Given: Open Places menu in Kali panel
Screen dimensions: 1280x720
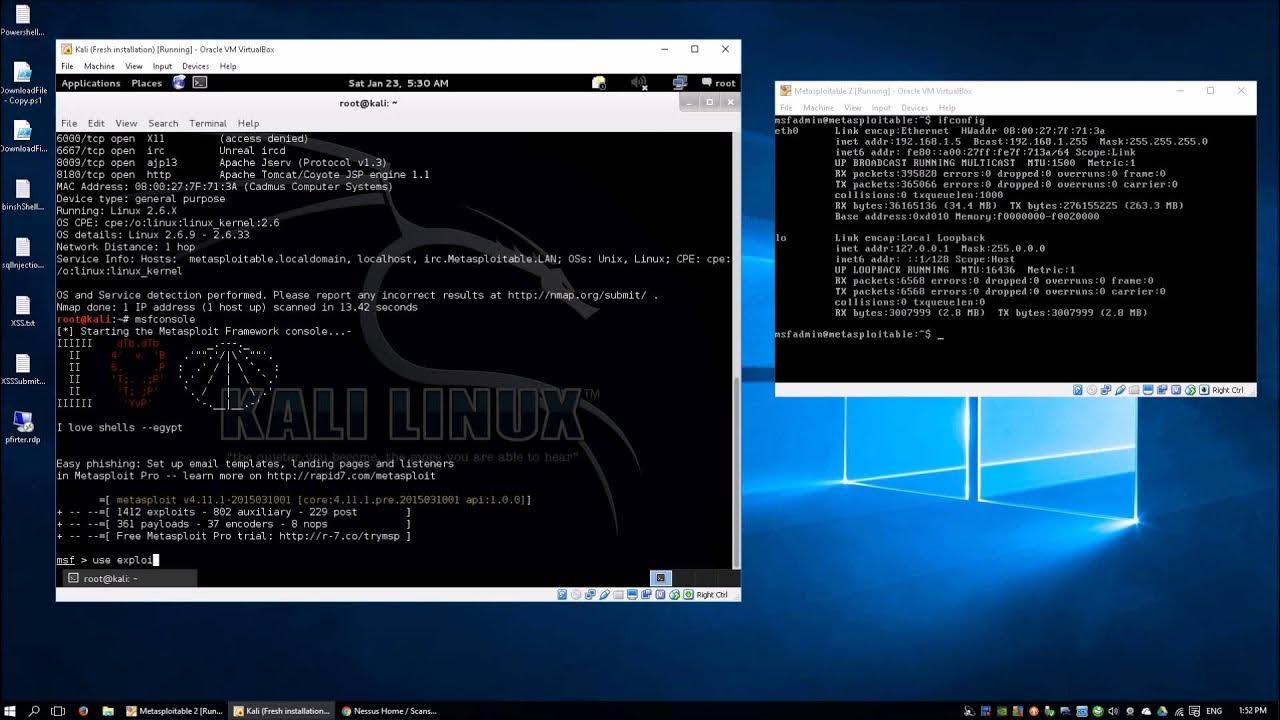Looking at the screenshot, I should 147,83.
